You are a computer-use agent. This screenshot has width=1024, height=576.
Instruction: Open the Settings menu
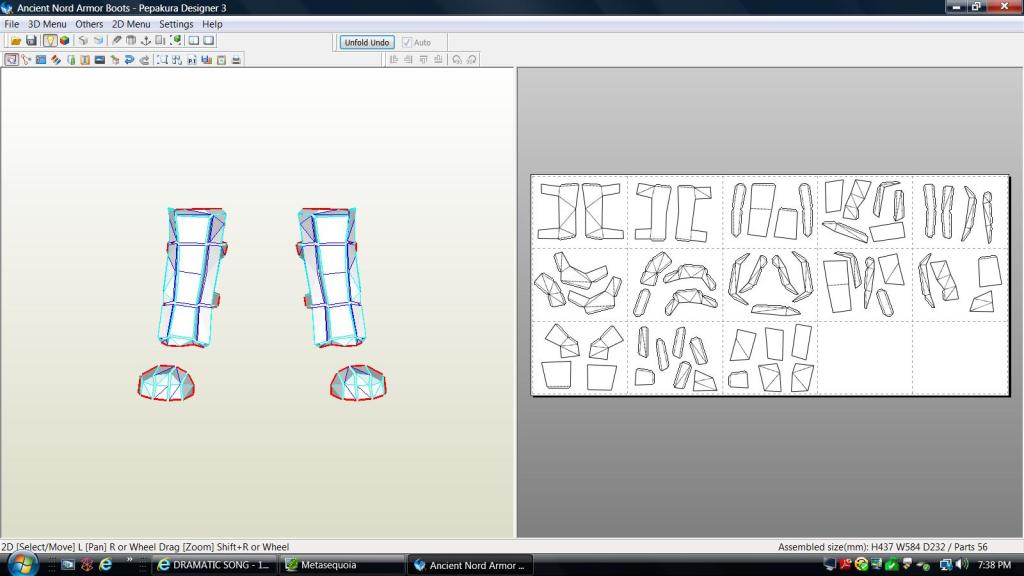tap(176, 24)
